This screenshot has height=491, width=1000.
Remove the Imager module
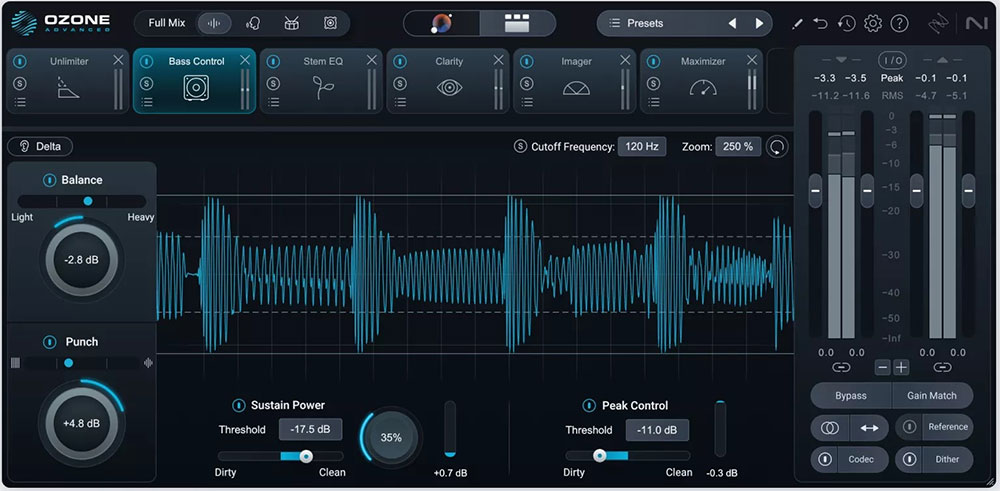click(x=626, y=60)
